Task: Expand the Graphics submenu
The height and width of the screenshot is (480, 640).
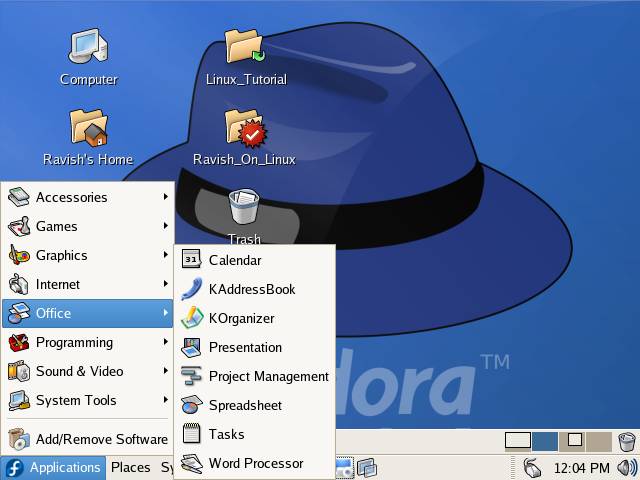Action: point(88,255)
